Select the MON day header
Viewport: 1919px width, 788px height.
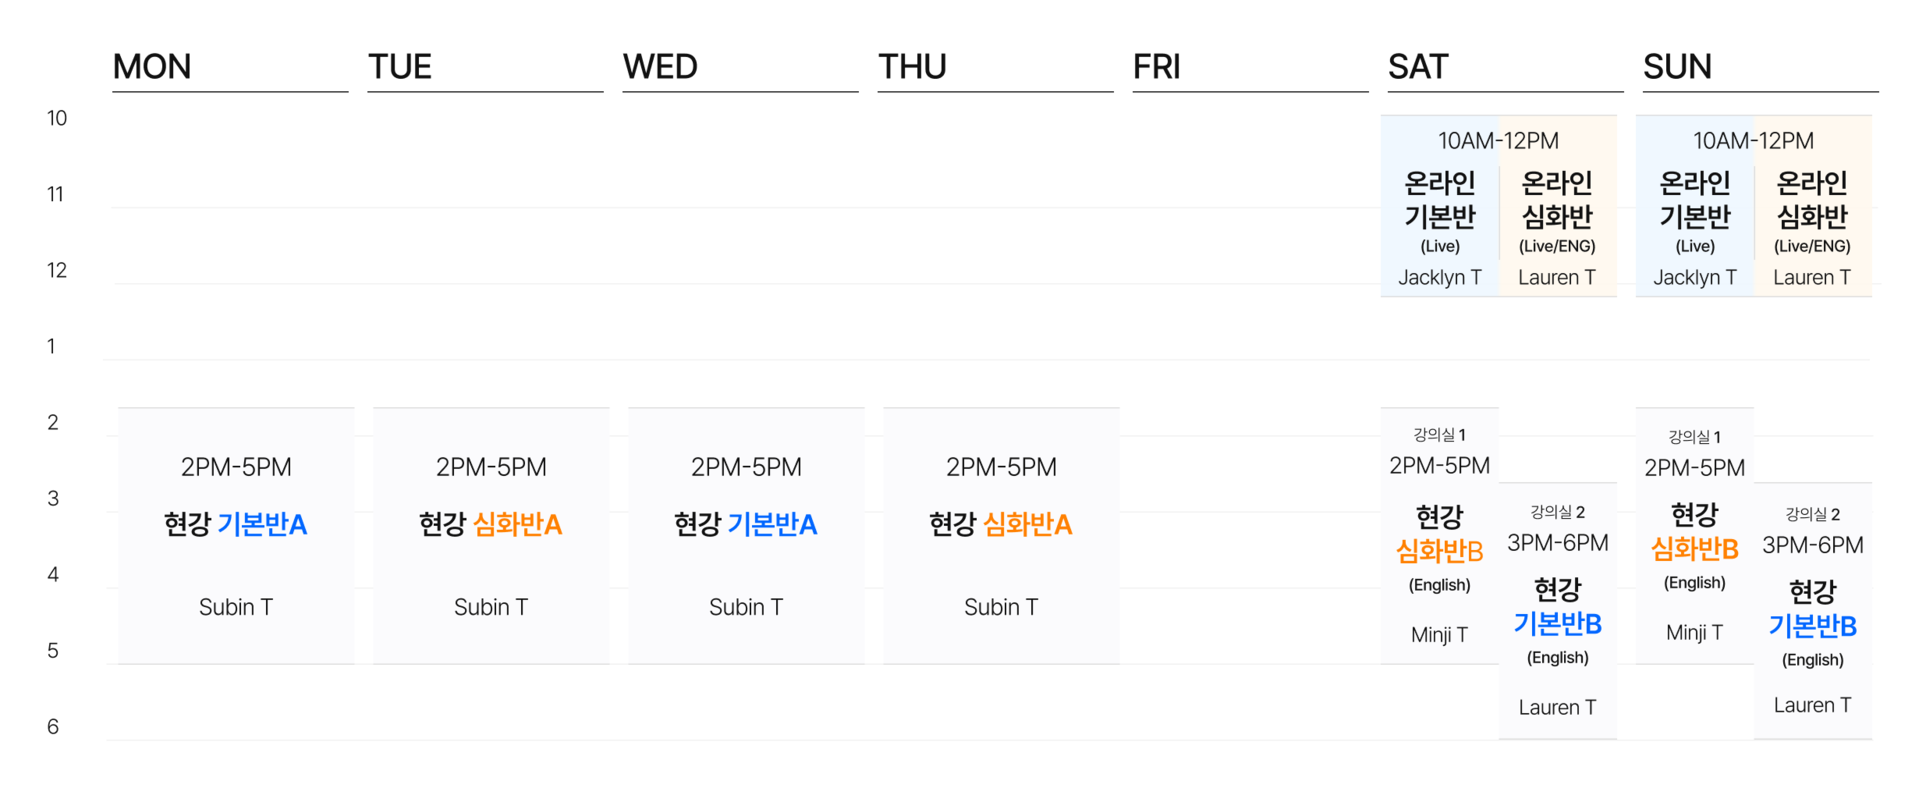point(152,67)
